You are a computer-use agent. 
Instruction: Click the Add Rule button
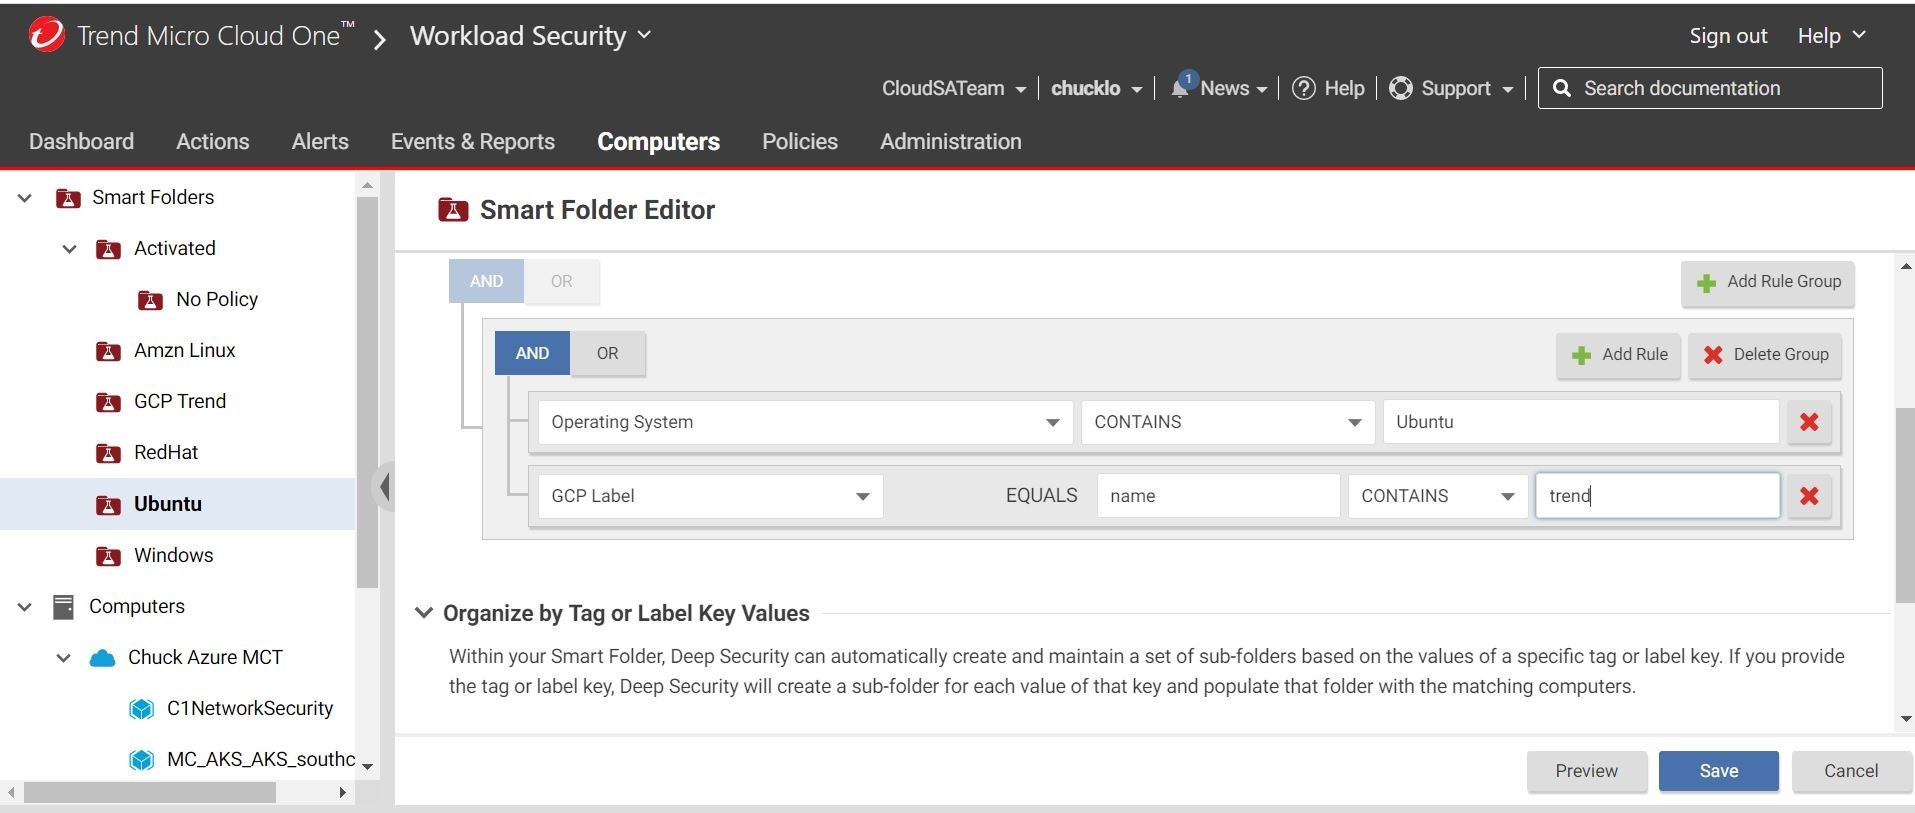coord(1619,355)
